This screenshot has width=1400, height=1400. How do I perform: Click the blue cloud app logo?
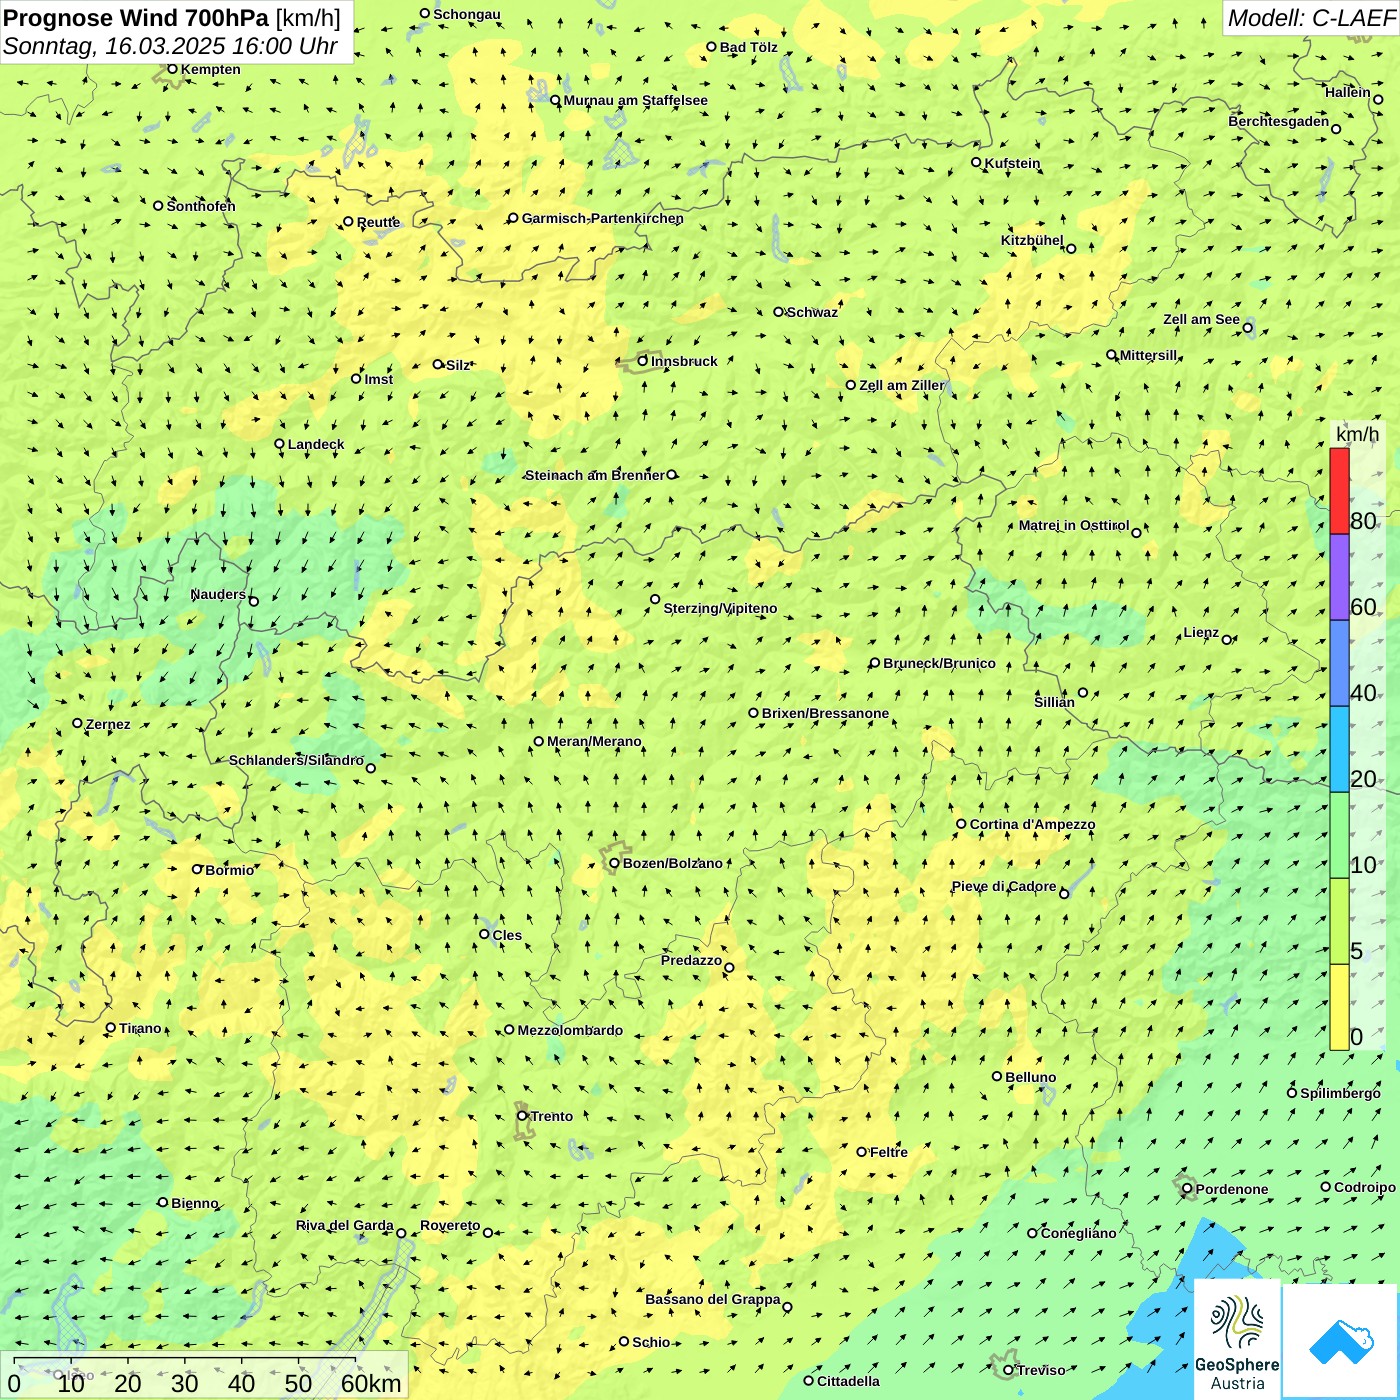(x=1340, y=1341)
